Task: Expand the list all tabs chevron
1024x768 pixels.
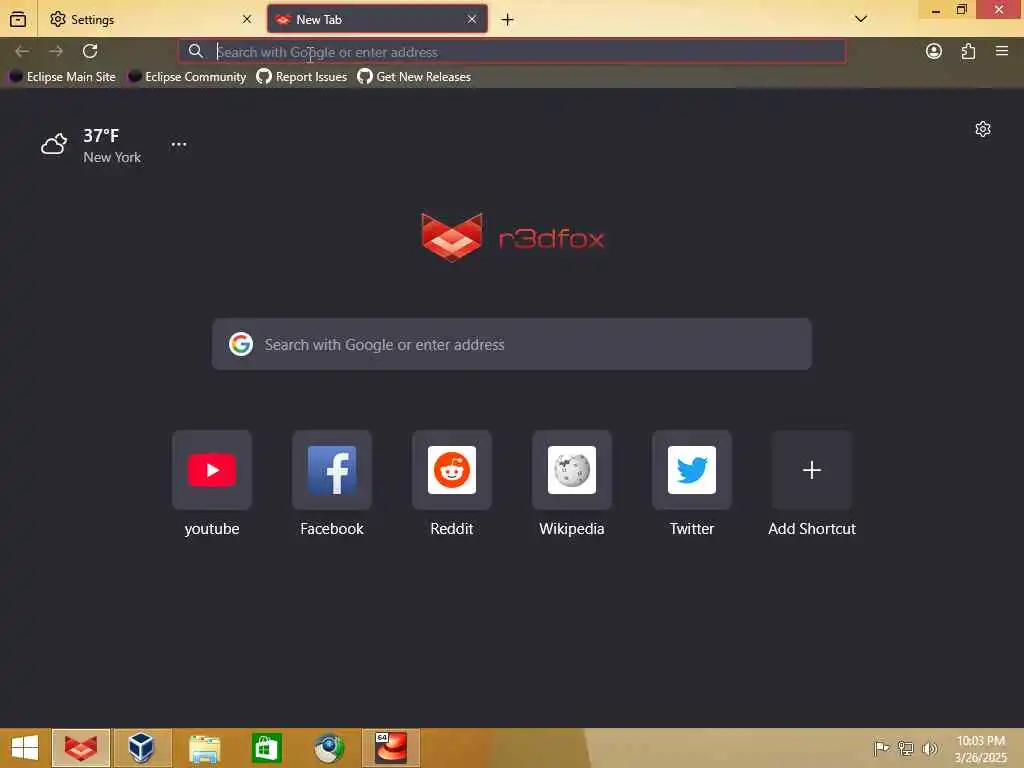Action: pos(861,19)
